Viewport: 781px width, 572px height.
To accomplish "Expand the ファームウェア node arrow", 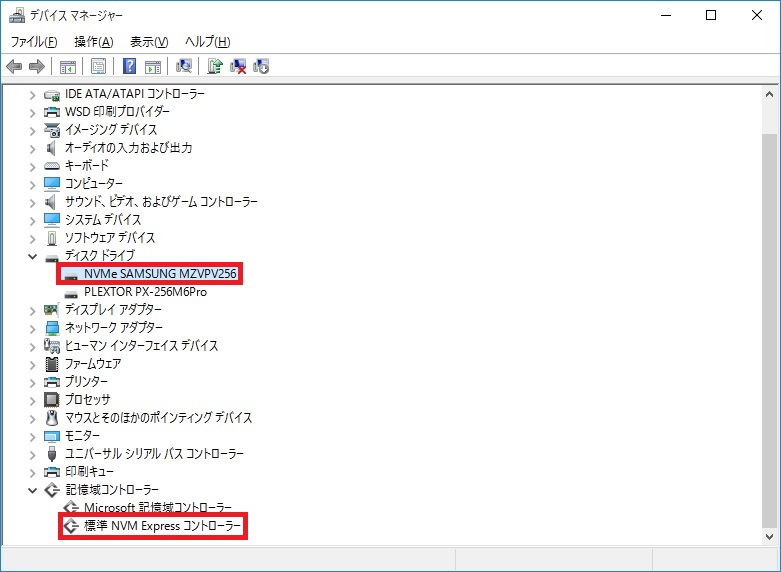I will pyautogui.click(x=32, y=365).
